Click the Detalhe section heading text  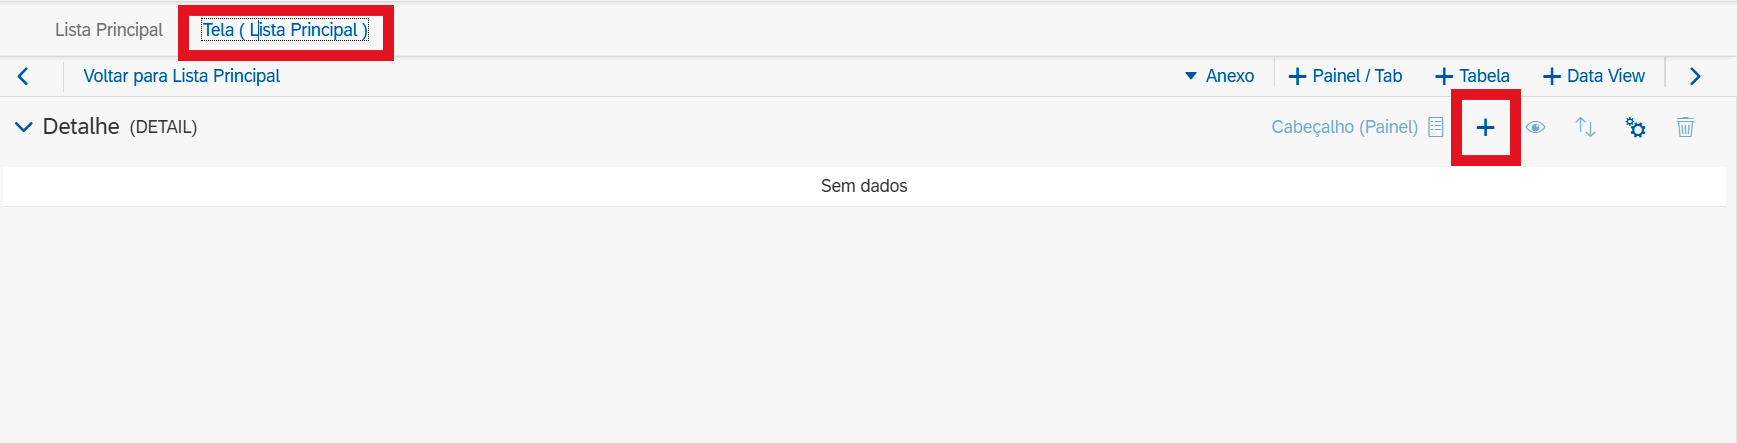(x=81, y=127)
